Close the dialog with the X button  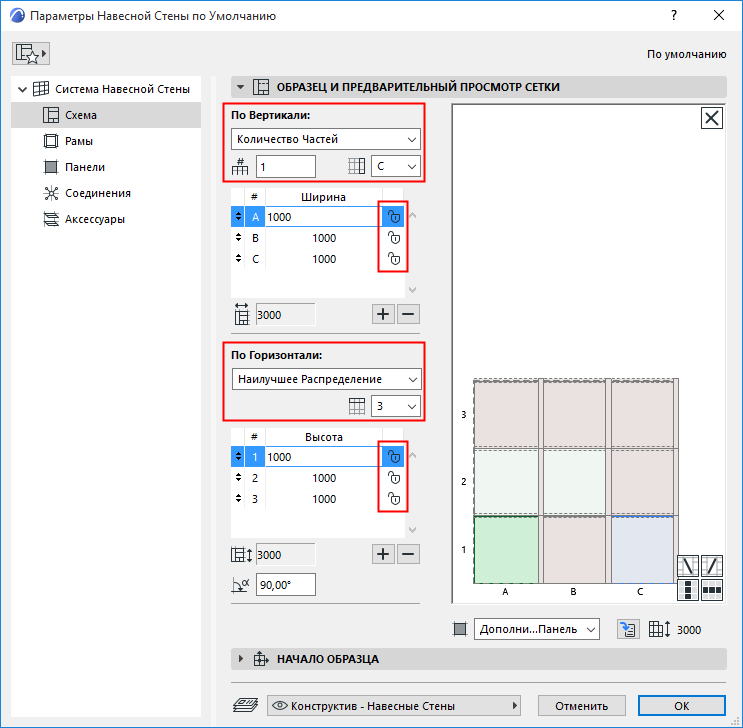click(719, 16)
